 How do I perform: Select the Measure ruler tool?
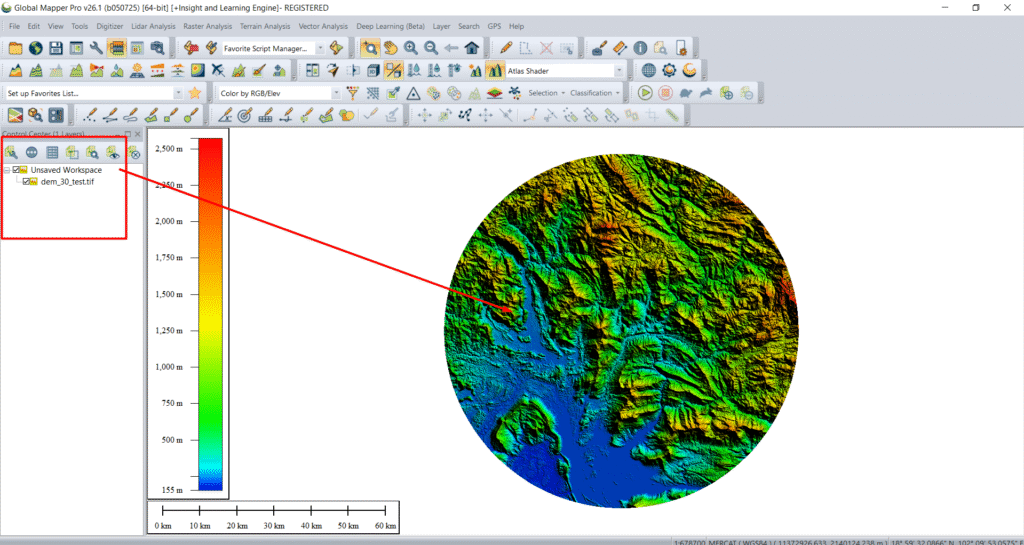tap(620, 48)
